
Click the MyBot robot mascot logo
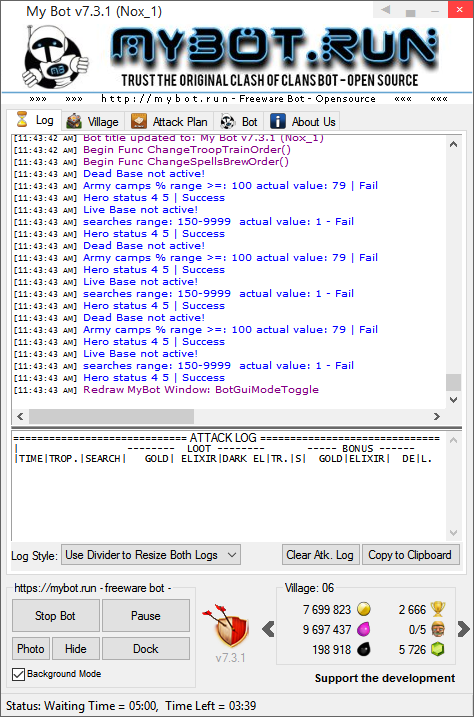pyautogui.click(x=54, y=57)
